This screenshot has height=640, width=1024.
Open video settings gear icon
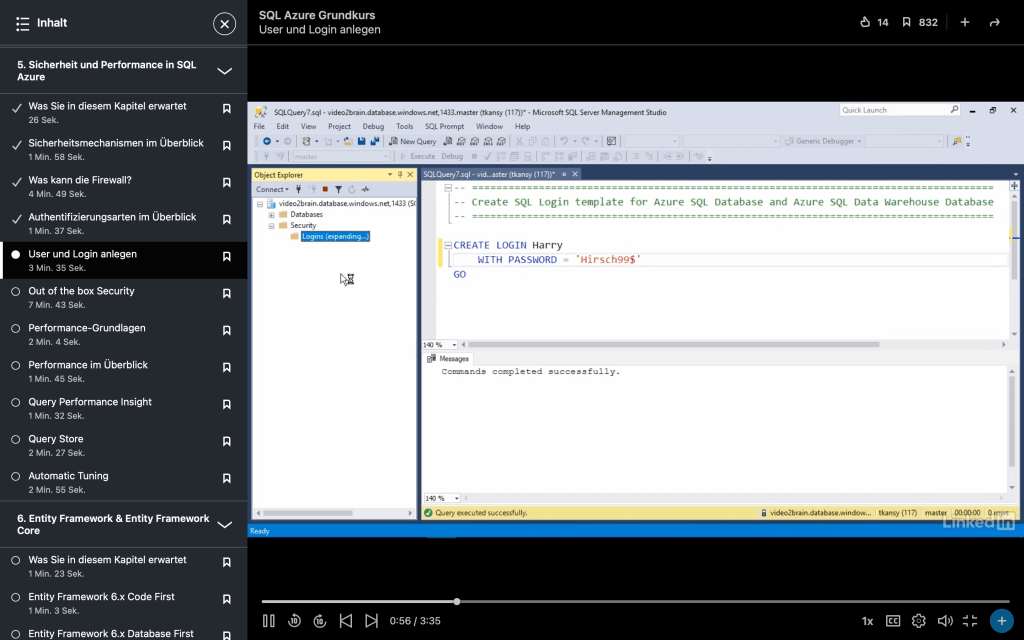click(919, 621)
